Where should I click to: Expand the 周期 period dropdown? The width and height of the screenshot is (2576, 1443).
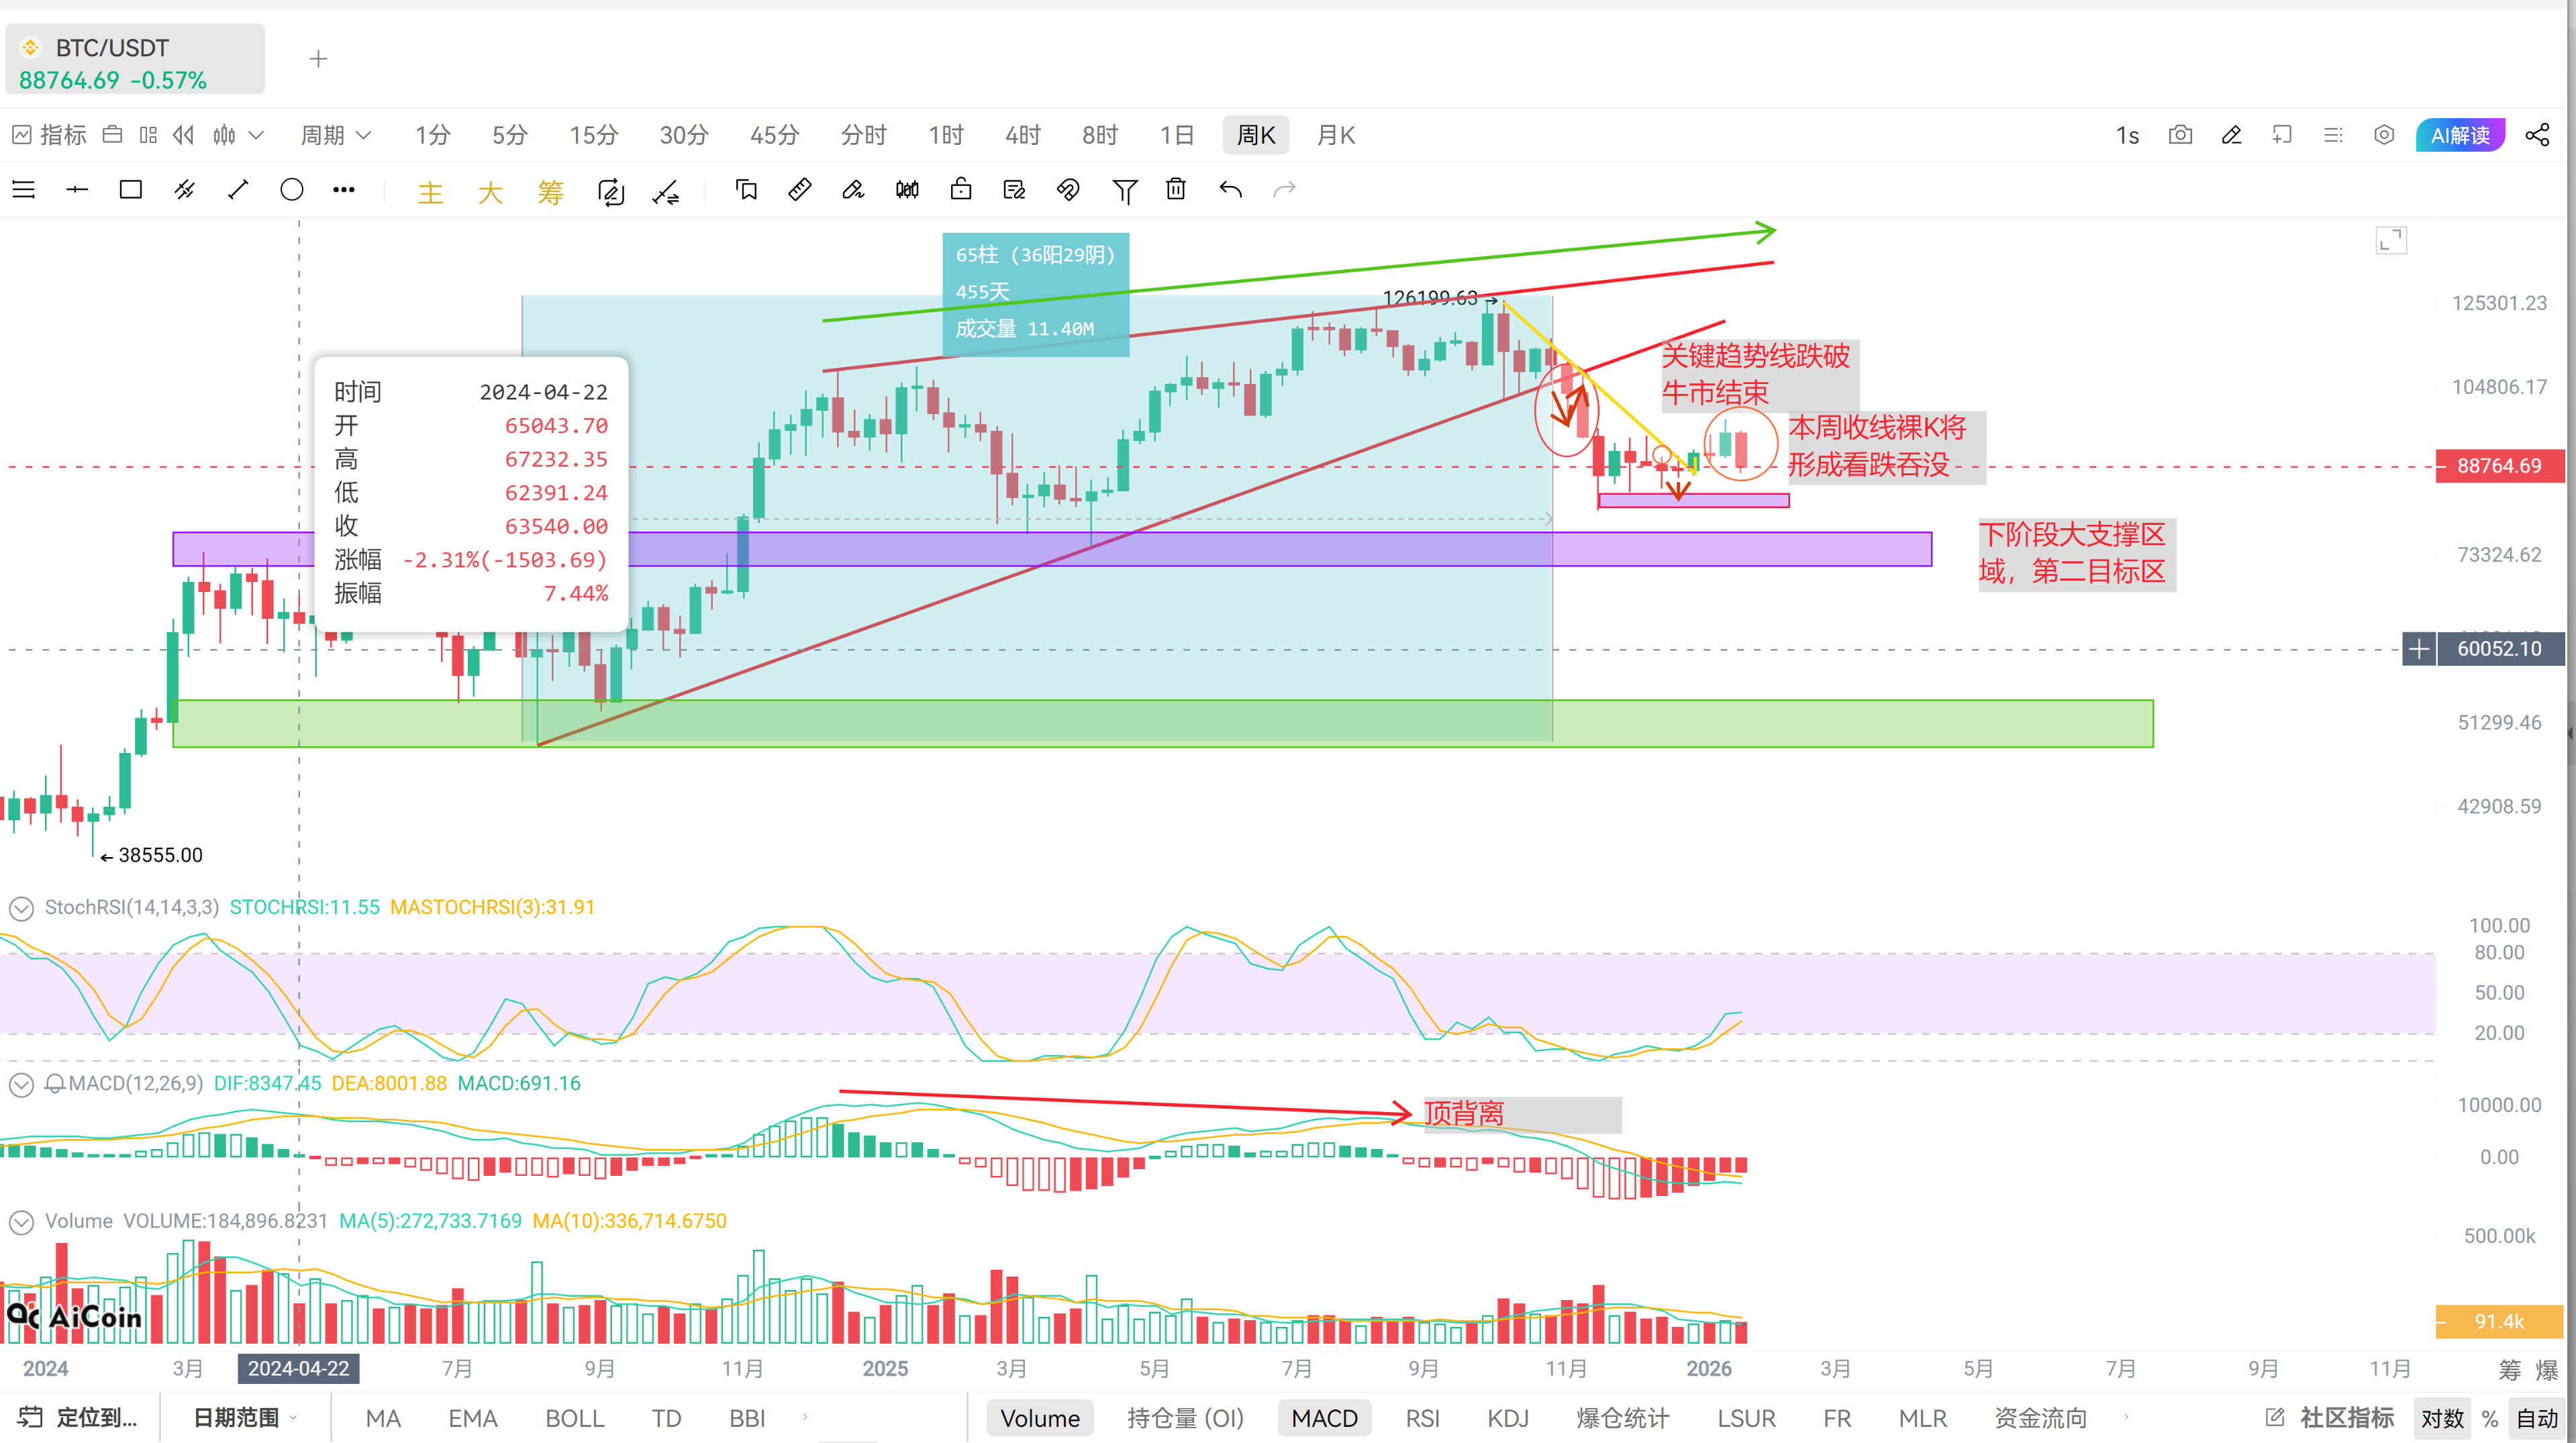pyautogui.click(x=335, y=135)
